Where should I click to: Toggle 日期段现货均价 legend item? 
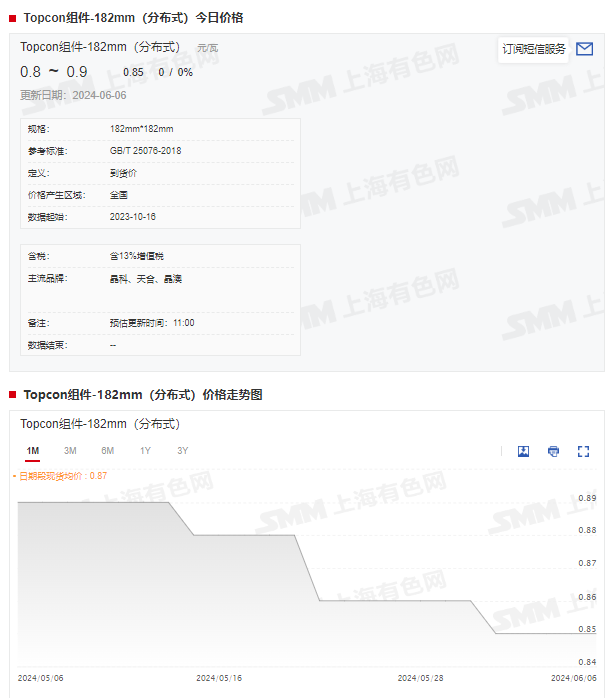click(x=60, y=476)
